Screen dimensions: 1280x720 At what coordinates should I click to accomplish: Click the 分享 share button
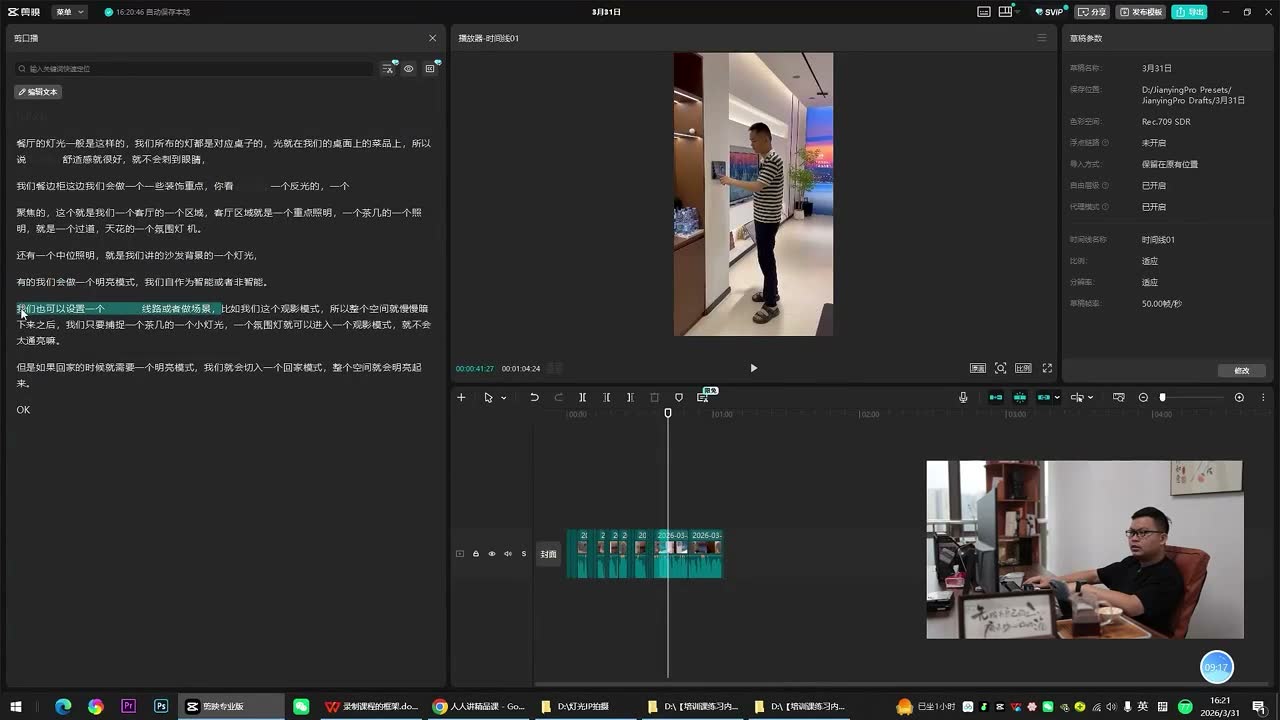(1093, 12)
